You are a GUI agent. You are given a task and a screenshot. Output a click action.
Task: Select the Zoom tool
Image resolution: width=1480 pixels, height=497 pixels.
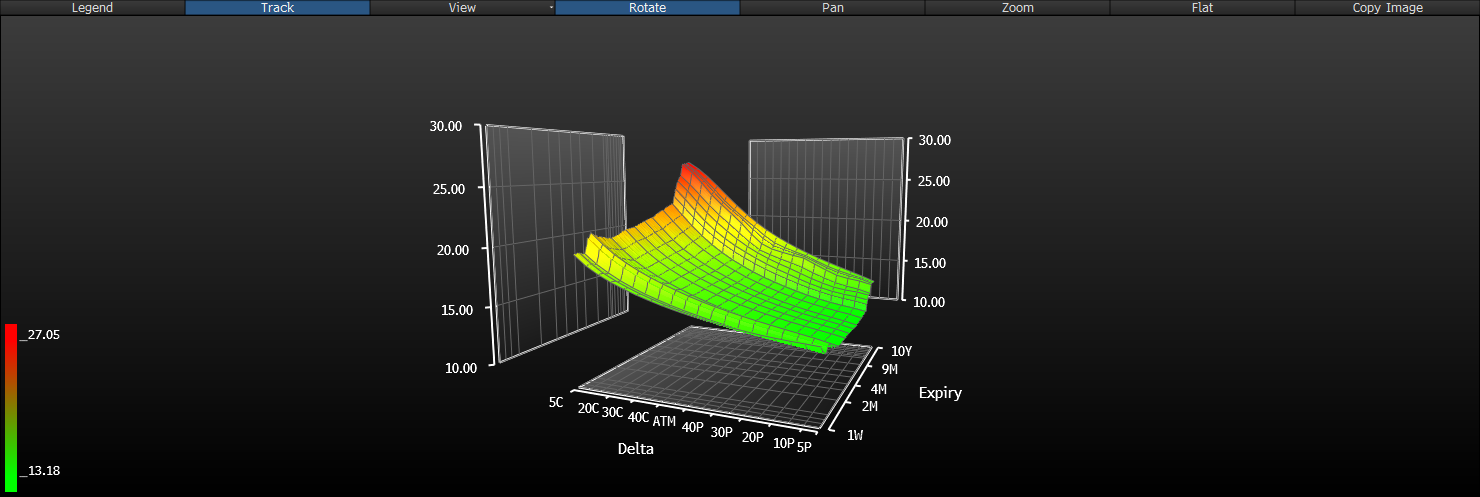pyautogui.click(x=1017, y=8)
